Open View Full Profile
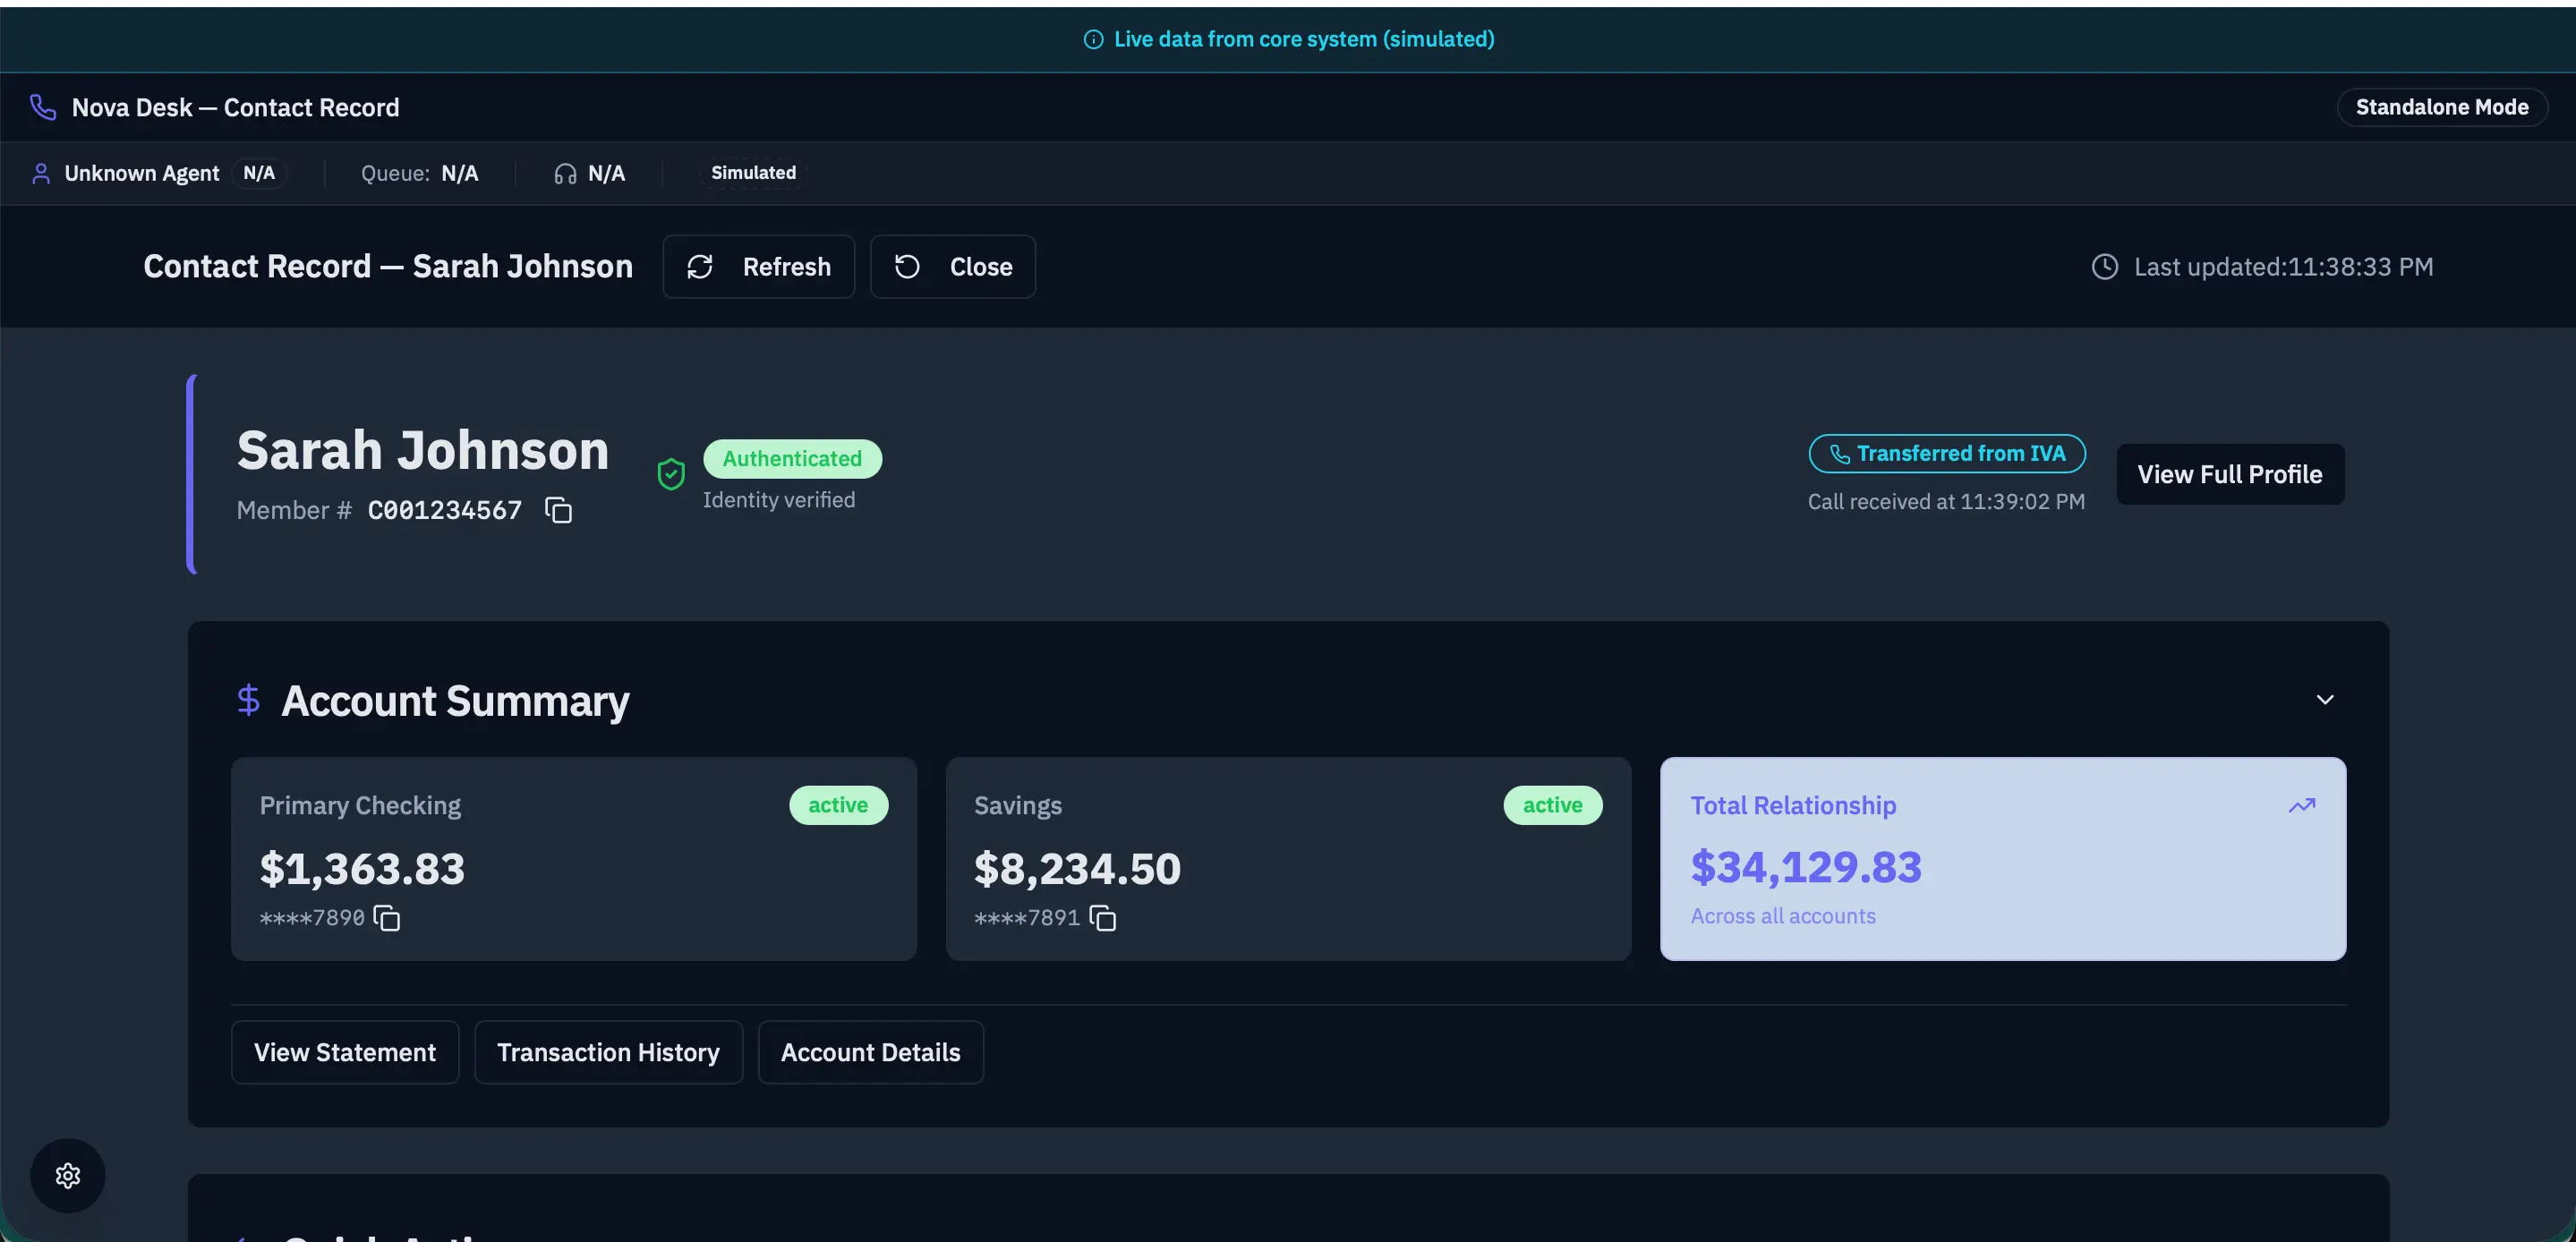 [2230, 474]
